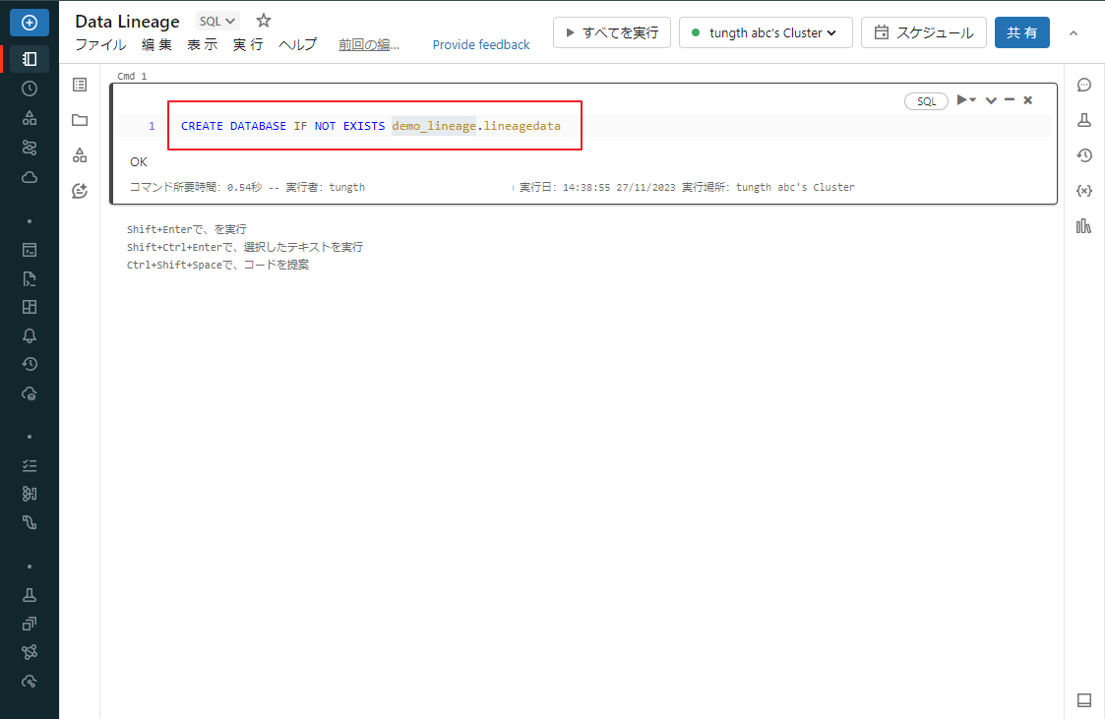Open the 実行 menu
This screenshot has height=719, width=1105.
click(x=248, y=44)
